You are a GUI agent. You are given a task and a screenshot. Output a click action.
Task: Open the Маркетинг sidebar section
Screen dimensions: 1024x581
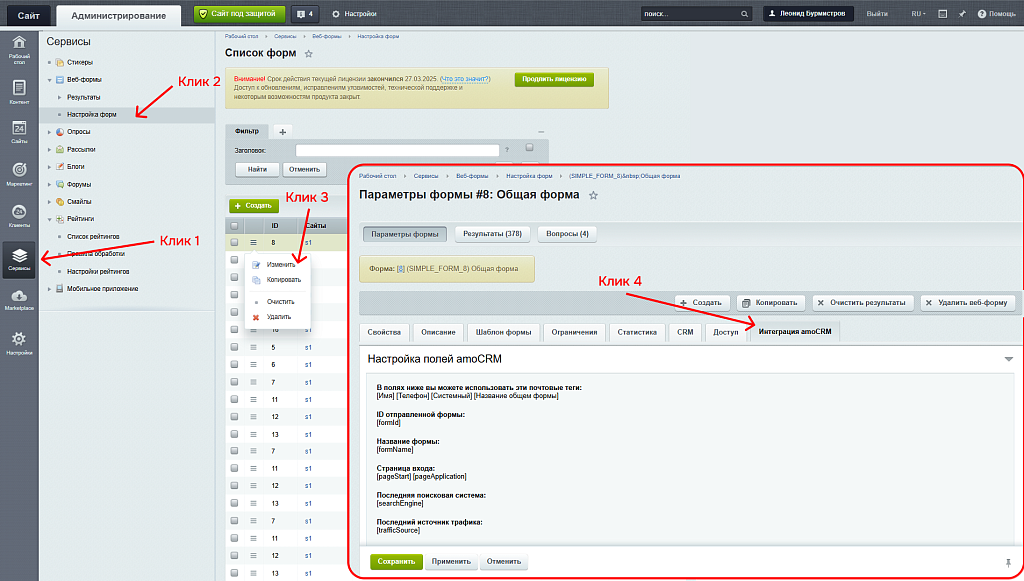click(x=19, y=174)
